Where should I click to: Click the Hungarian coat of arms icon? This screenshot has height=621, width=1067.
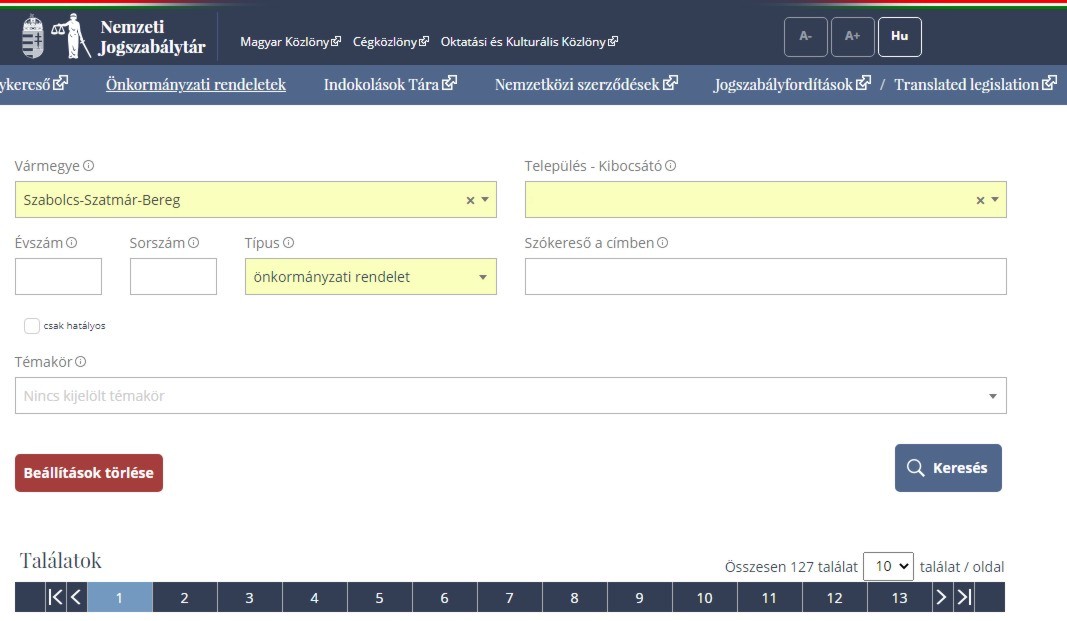tap(33, 37)
